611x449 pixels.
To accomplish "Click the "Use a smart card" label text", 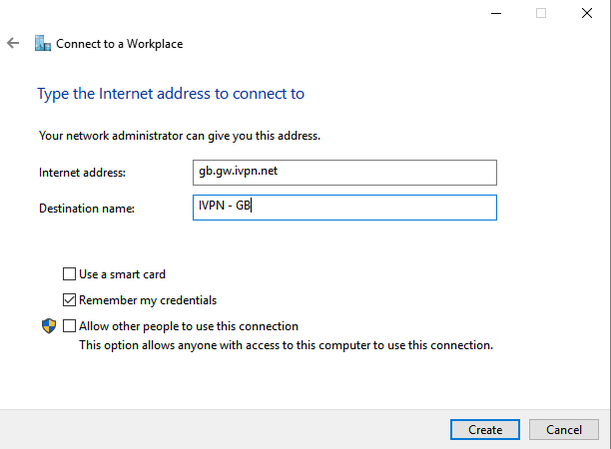I will [122, 274].
